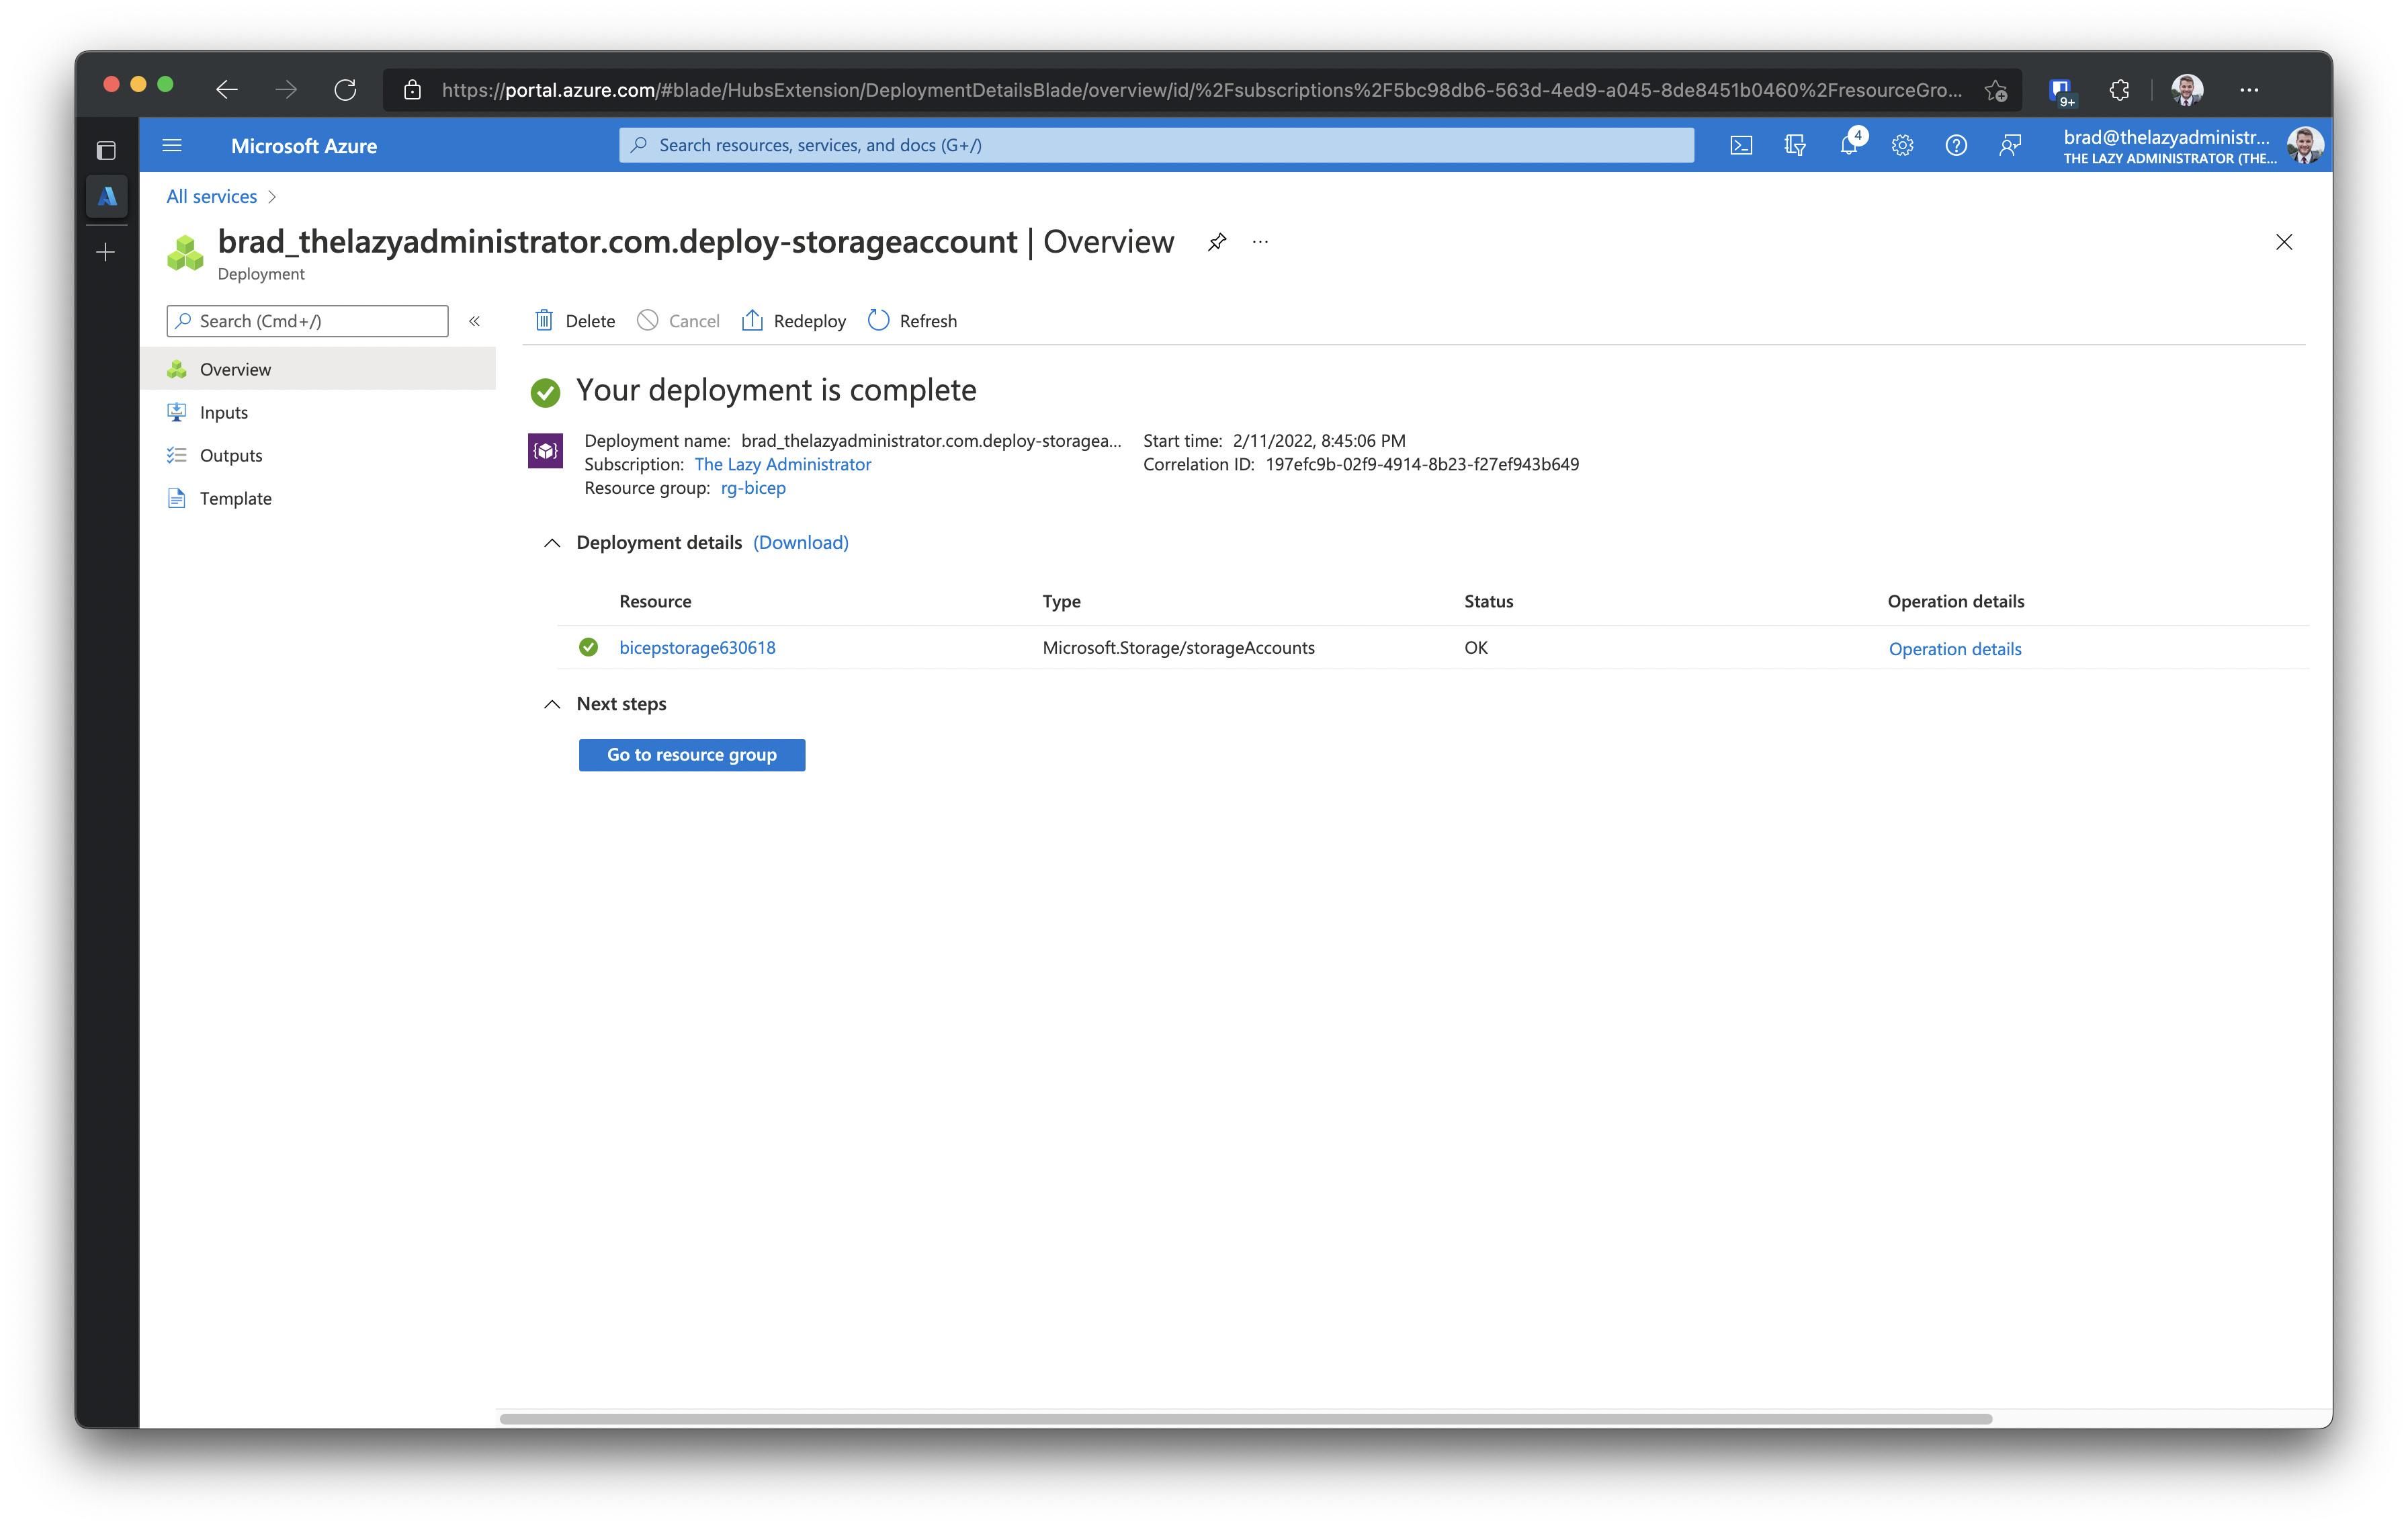Screen dimensions: 2408x1528
Task: Focus the blade menu search field
Action: tap(307, 321)
